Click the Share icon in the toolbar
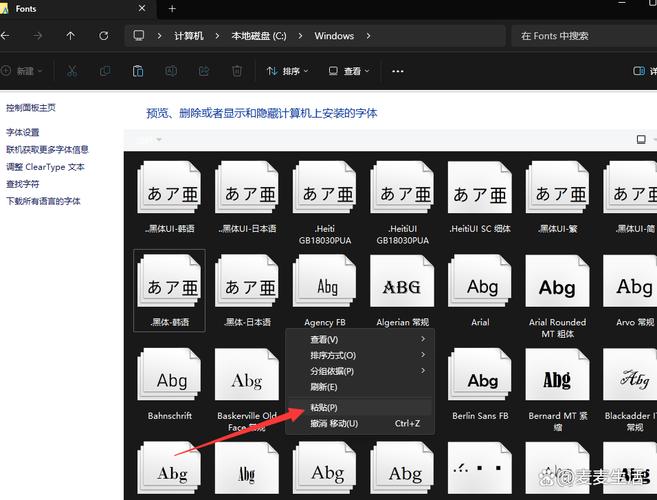This screenshot has height=500, width=657. pos(204,72)
